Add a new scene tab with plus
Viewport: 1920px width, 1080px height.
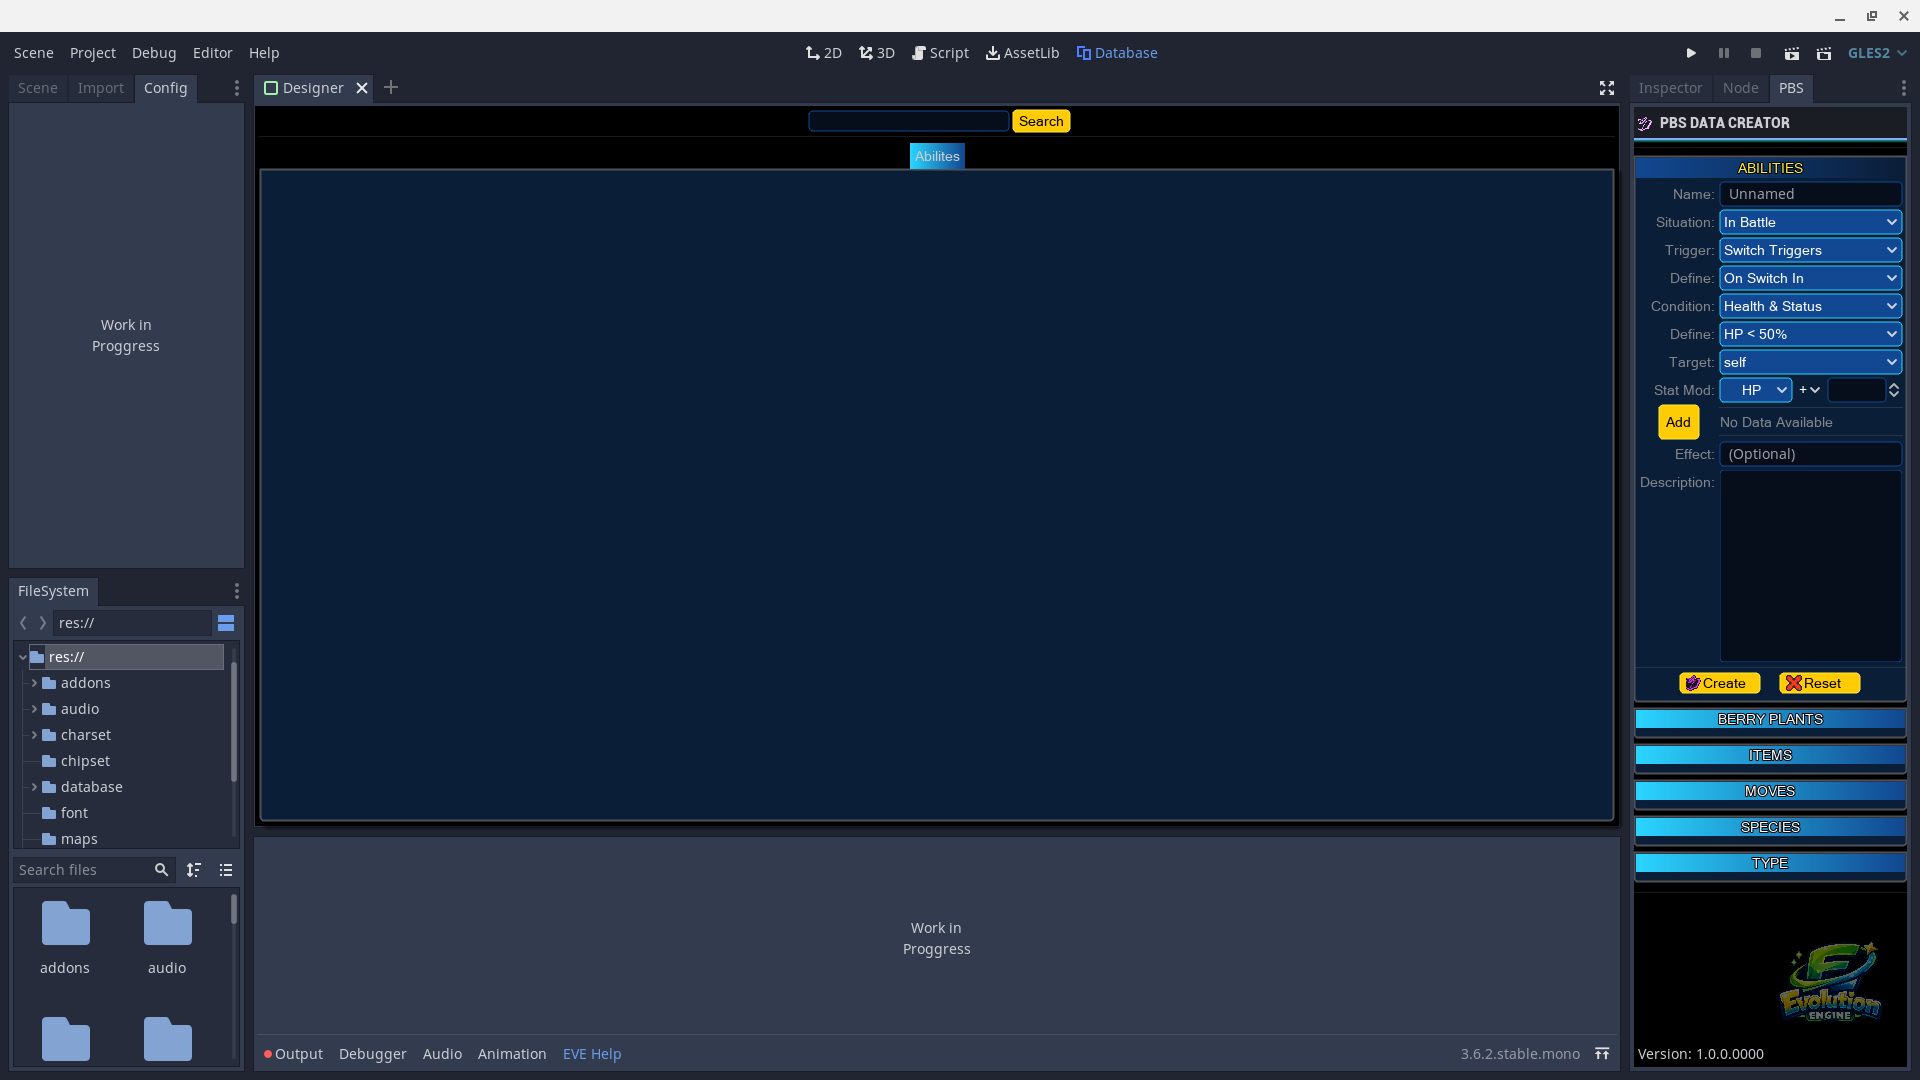point(391,88)
